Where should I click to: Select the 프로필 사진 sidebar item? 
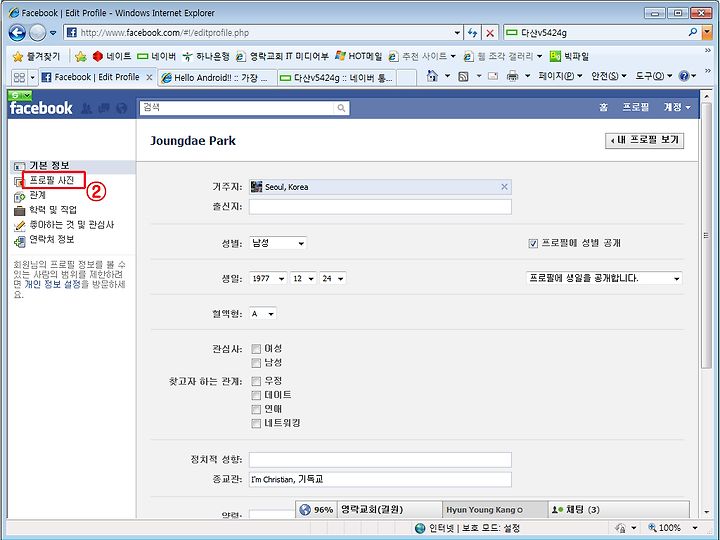(x=52, y=180)
